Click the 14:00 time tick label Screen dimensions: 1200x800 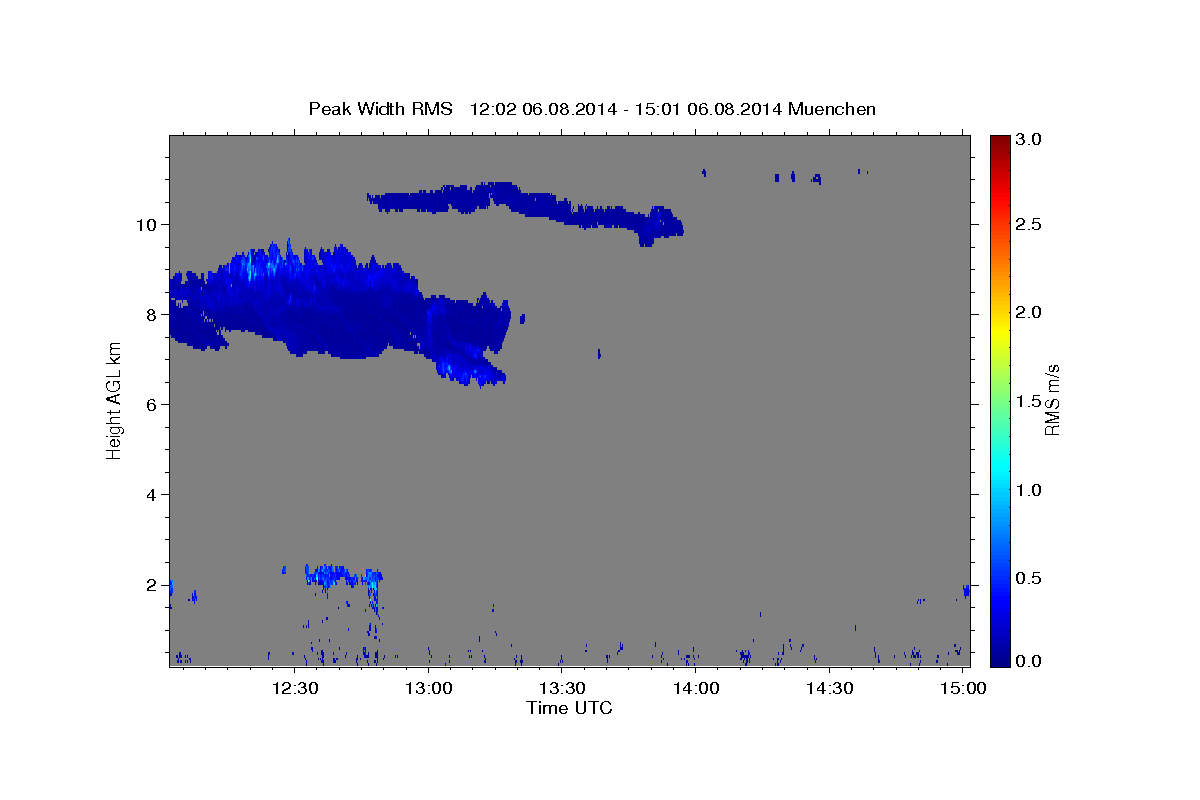click(x=696, y=688)
